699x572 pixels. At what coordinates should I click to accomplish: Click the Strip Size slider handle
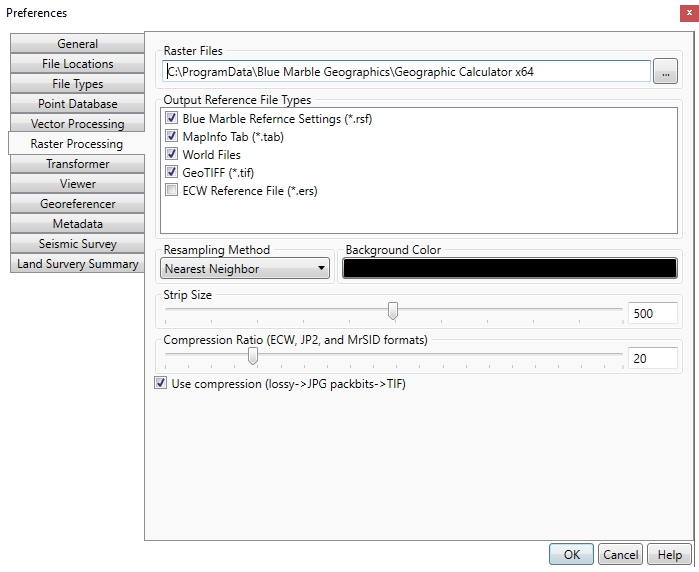pos(393,312)
